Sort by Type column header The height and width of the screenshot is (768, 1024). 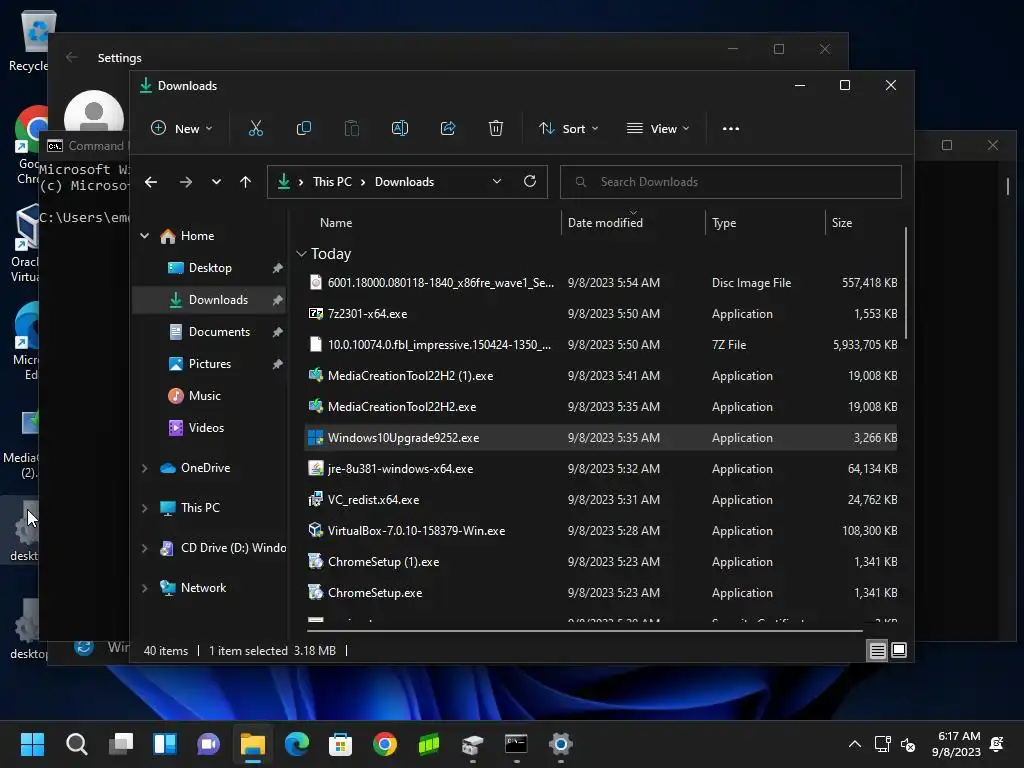pyautogui.click(x=724, y=223)
